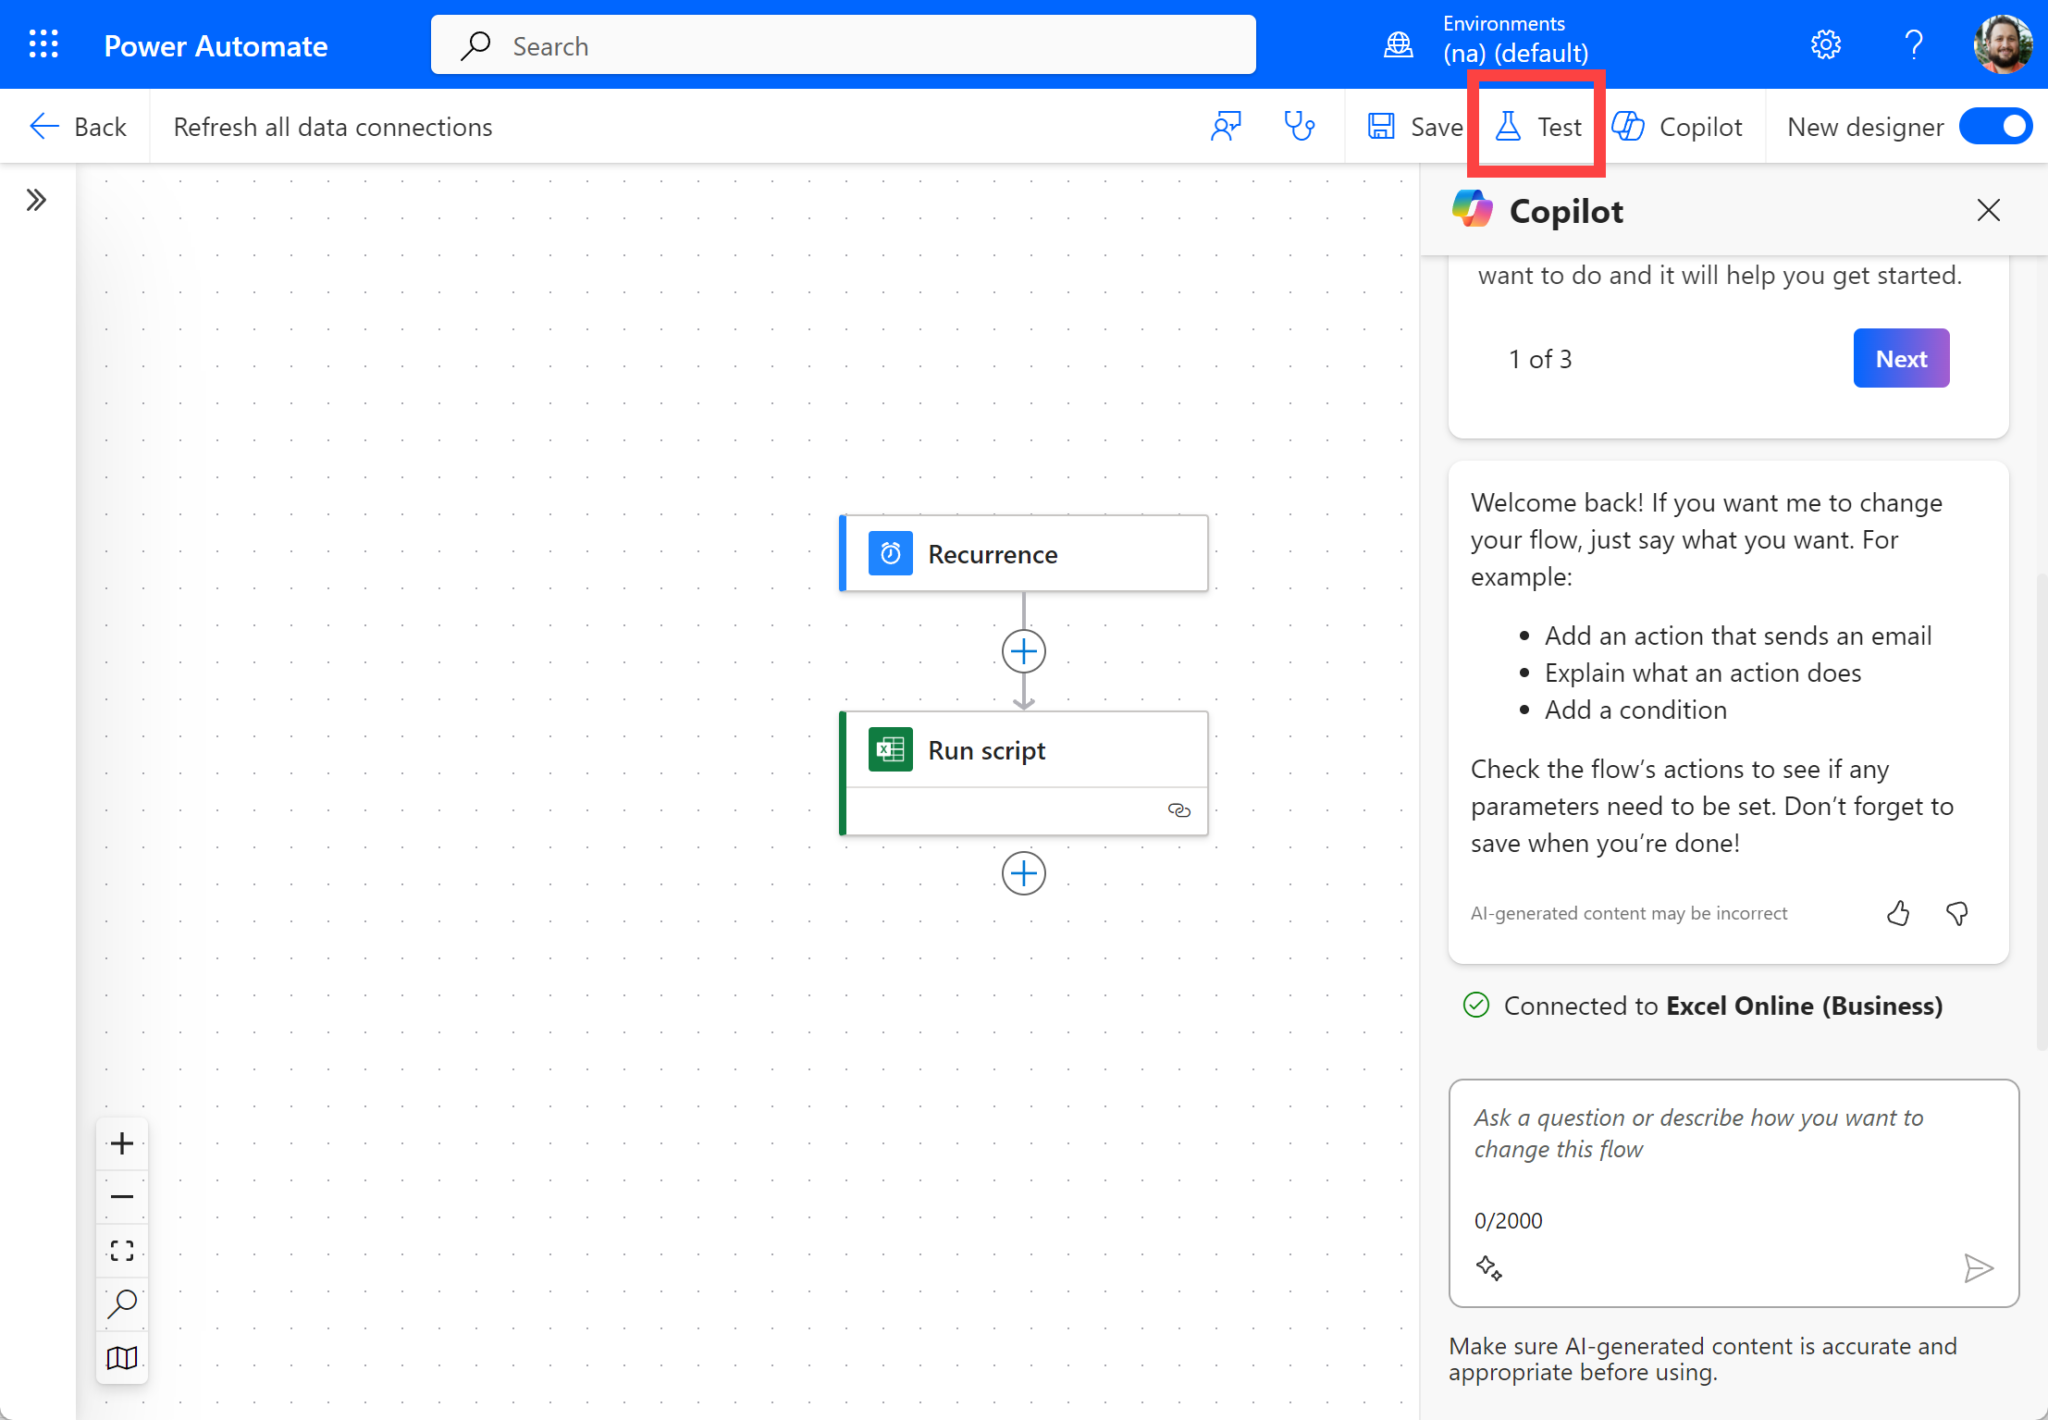
Task: Click thumbs up on Copilot response
Action: (1898, 913)
